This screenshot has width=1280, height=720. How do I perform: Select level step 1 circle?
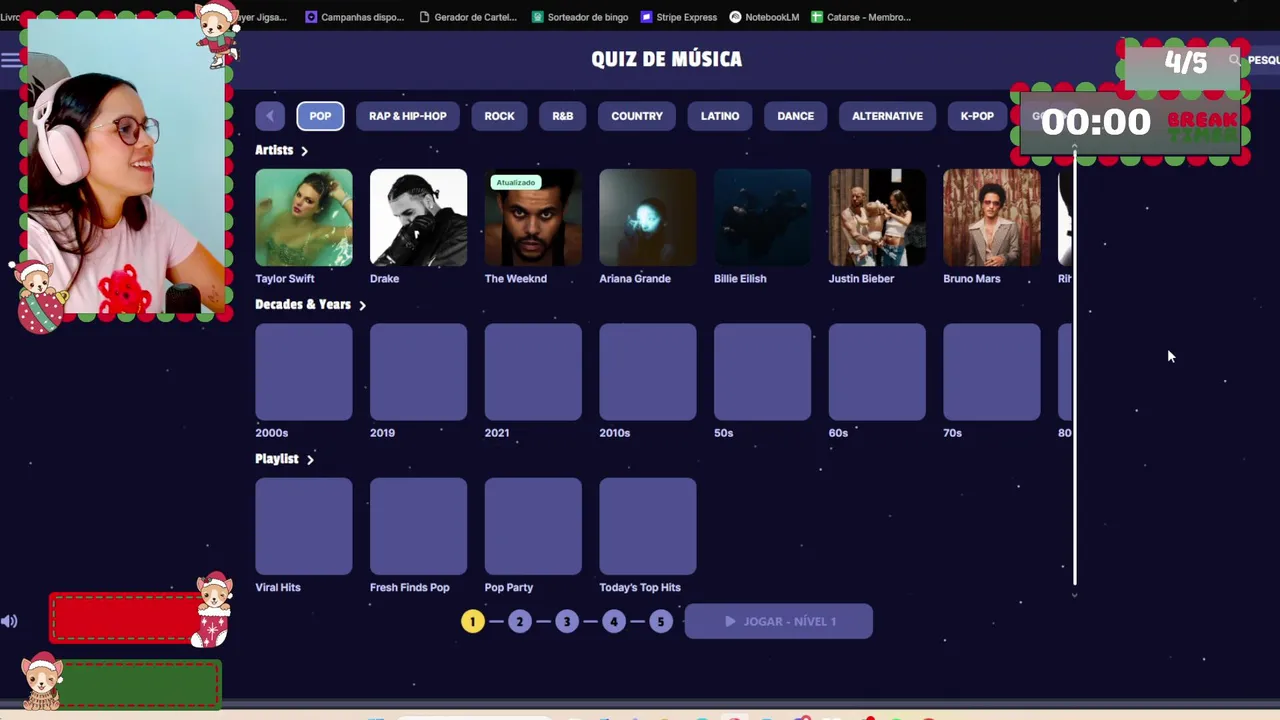pos(472,621)
